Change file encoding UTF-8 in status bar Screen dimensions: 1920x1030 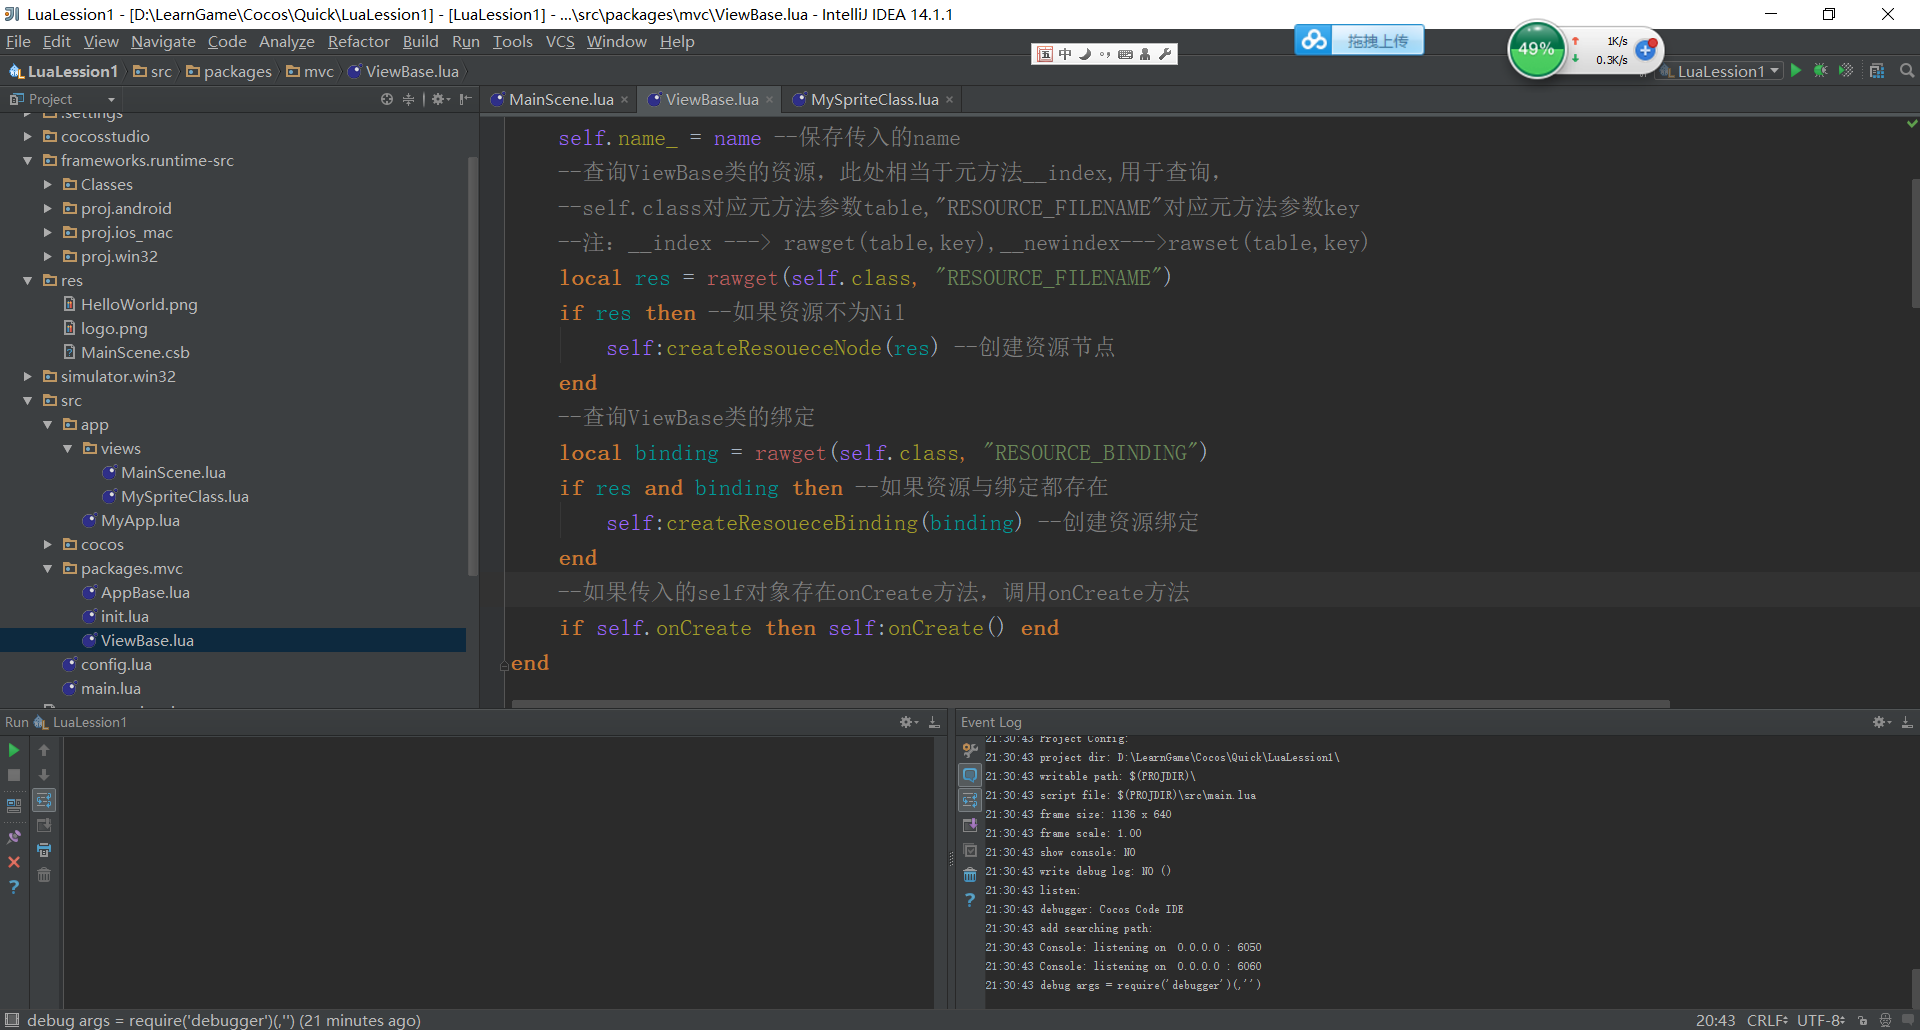pos(1821,1020)
